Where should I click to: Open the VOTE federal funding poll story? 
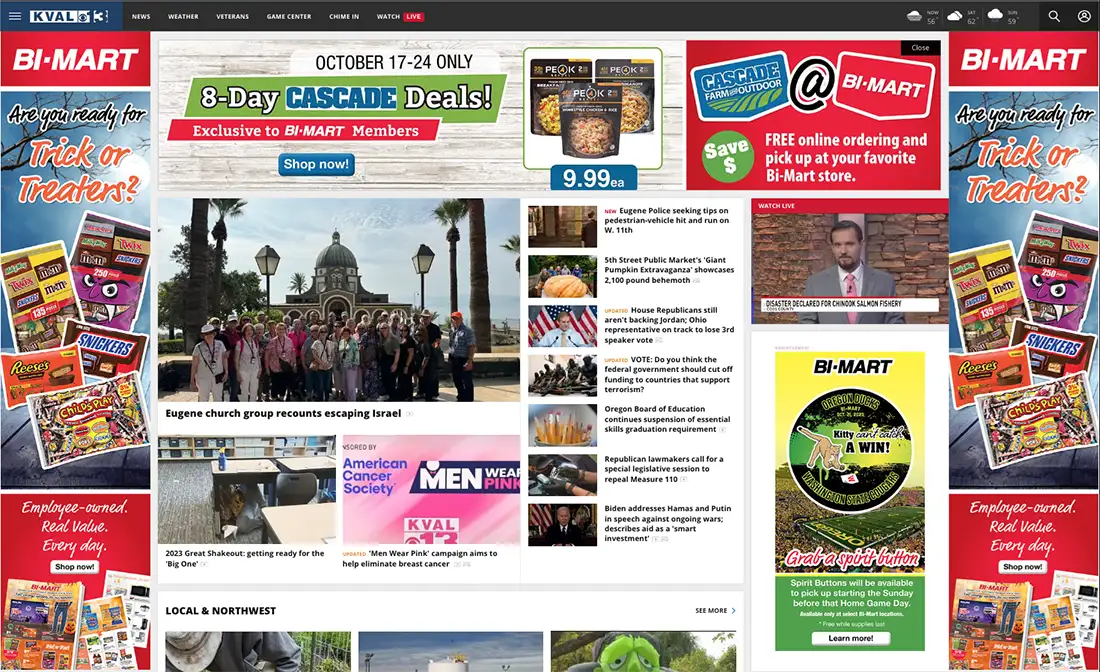click(x=669, y=375)
